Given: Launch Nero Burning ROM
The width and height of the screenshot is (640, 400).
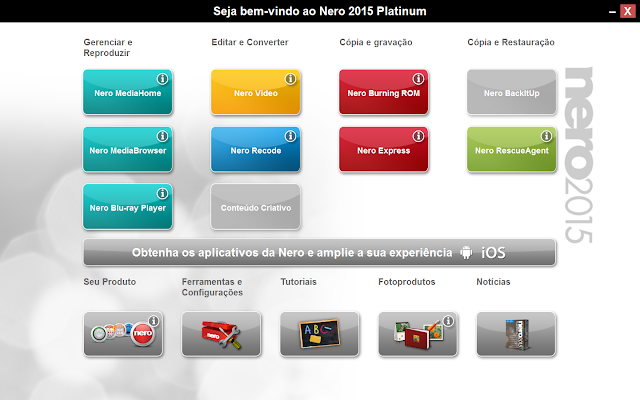Looking at the screenshot, I should 384,92.
